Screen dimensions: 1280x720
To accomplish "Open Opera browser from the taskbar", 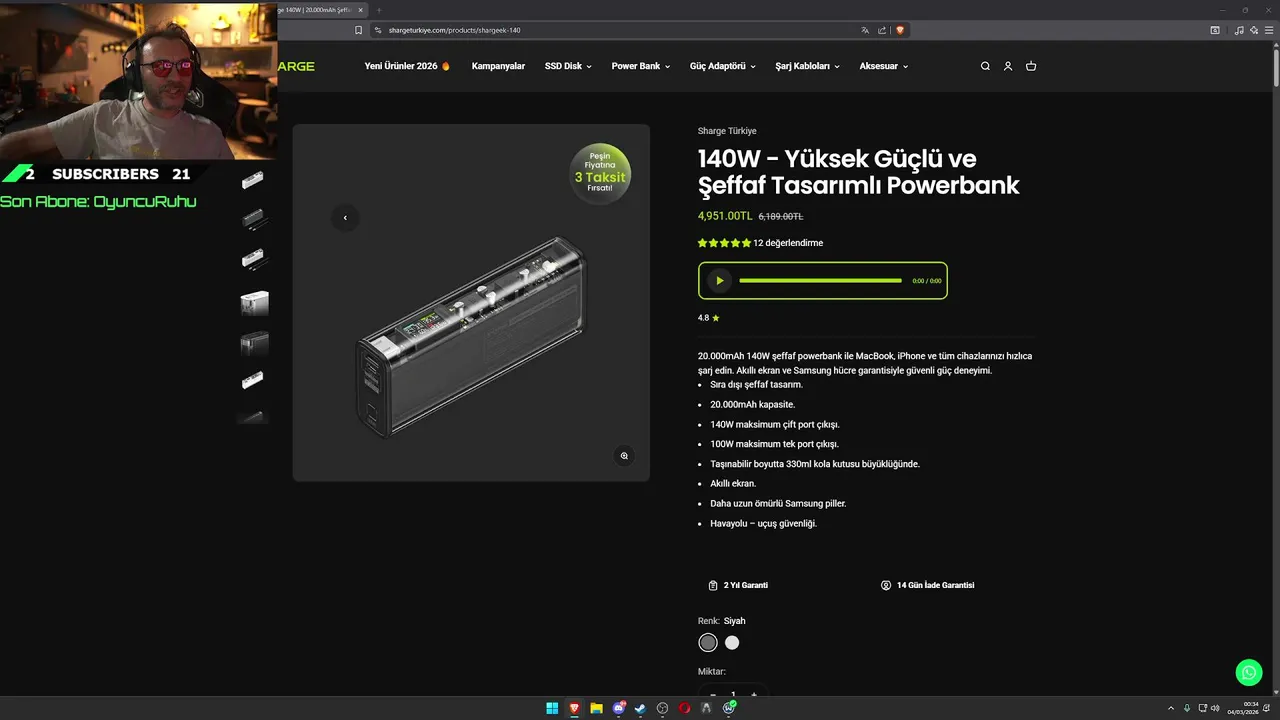I will pyautogui.click(x=685, y=708).
